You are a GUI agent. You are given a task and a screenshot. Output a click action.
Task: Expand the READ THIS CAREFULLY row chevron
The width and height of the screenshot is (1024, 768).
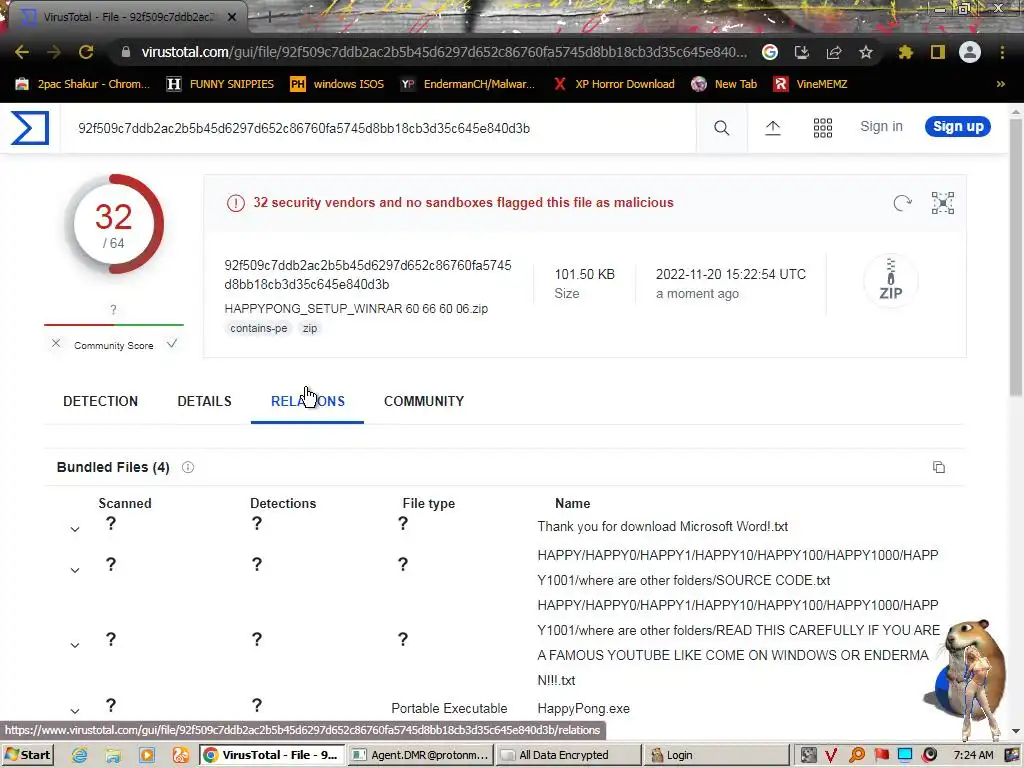[x=75, y=645]
